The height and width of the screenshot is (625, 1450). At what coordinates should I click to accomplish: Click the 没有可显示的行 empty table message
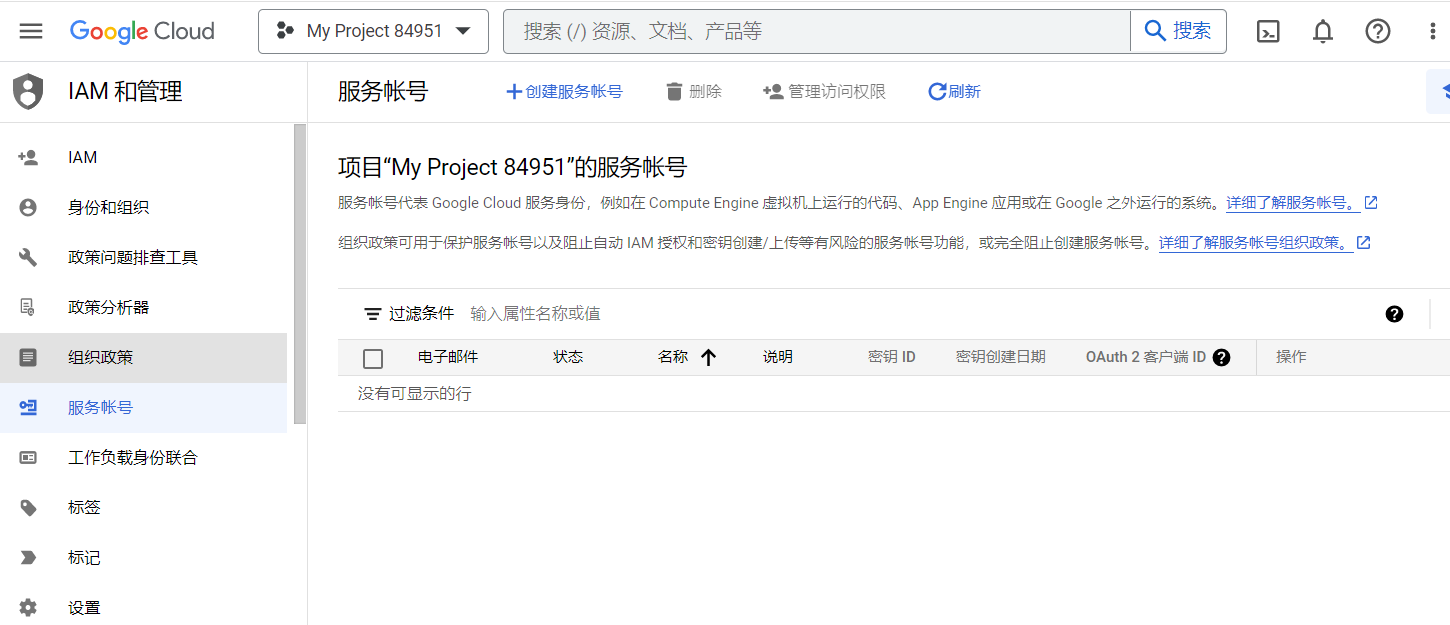click(x=414, y=394)
